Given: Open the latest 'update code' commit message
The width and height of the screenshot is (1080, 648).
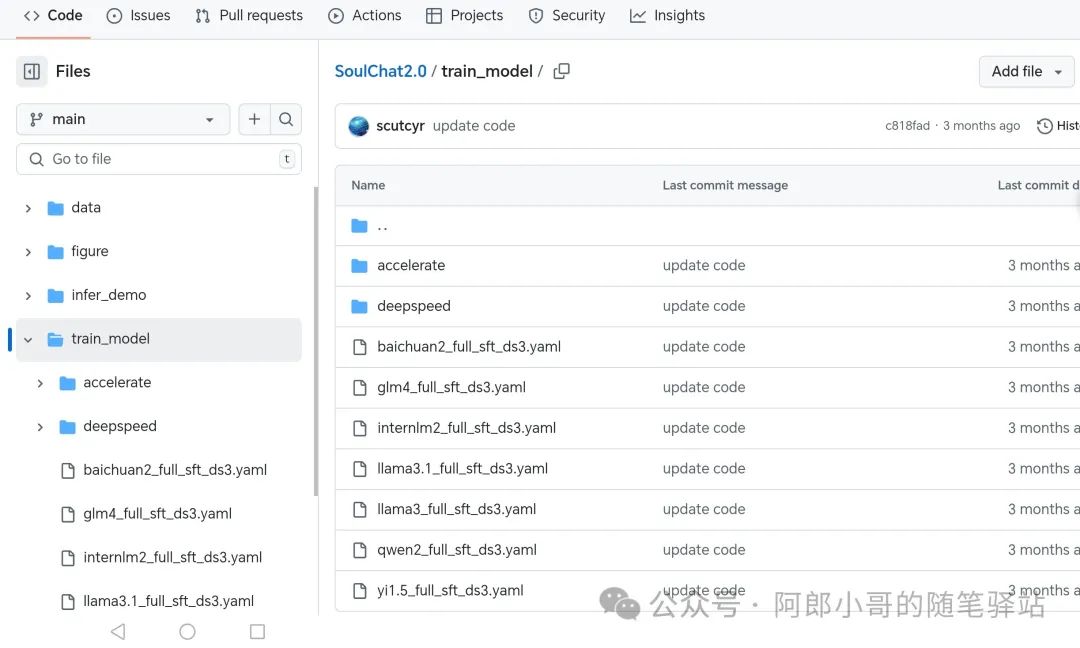Looking at the screenshot, I should click(x=474, y=126).
